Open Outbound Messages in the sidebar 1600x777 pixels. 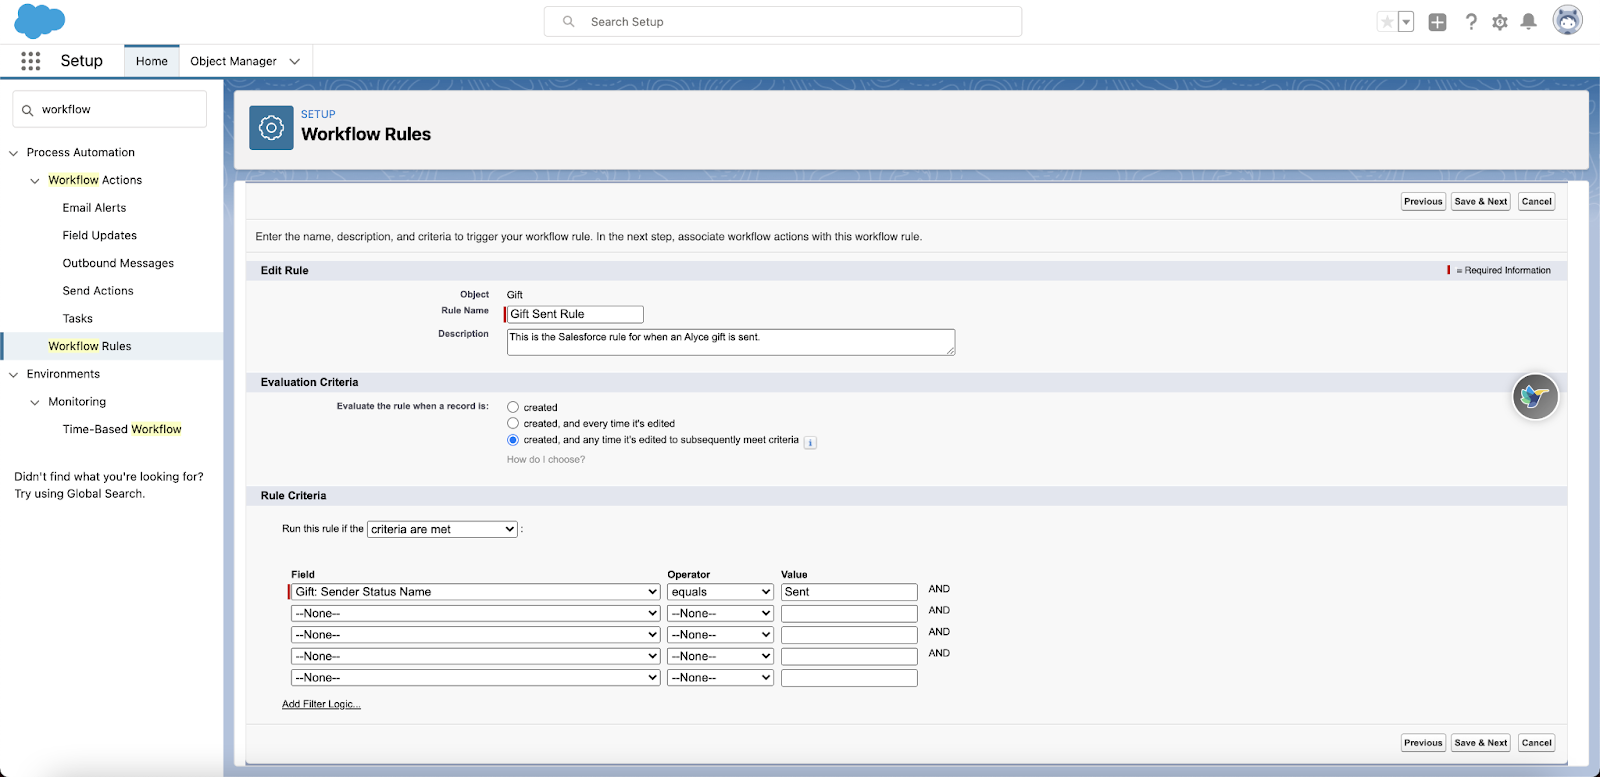click(x=118, y=263)
